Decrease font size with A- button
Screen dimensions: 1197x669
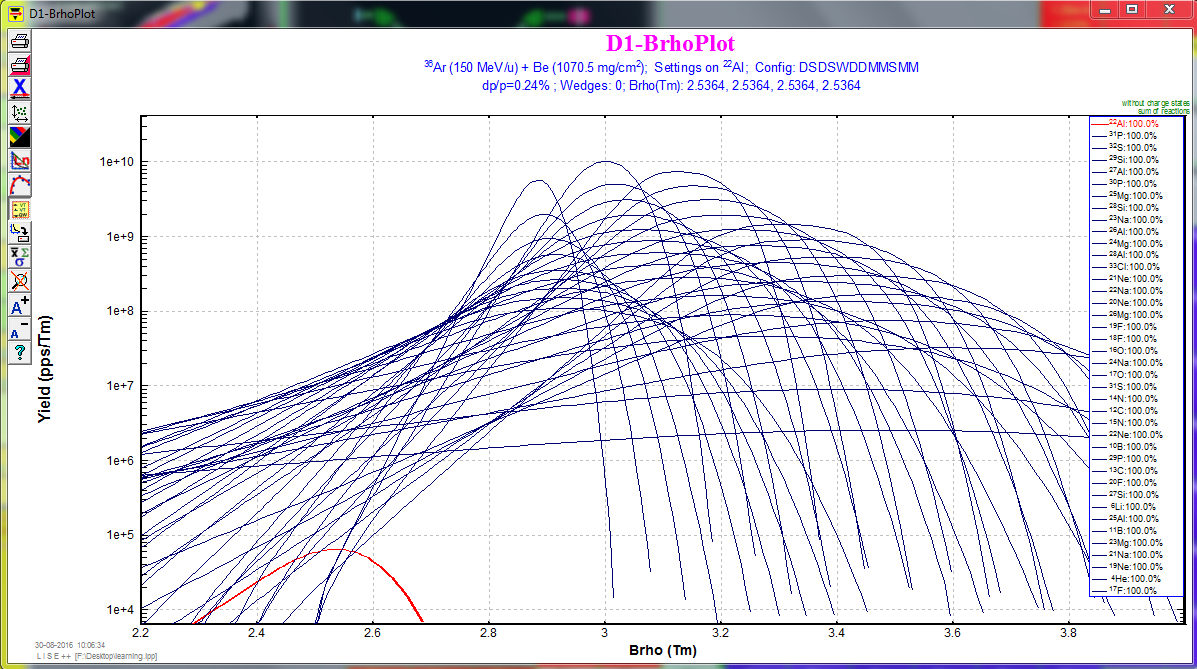(20, 330)
